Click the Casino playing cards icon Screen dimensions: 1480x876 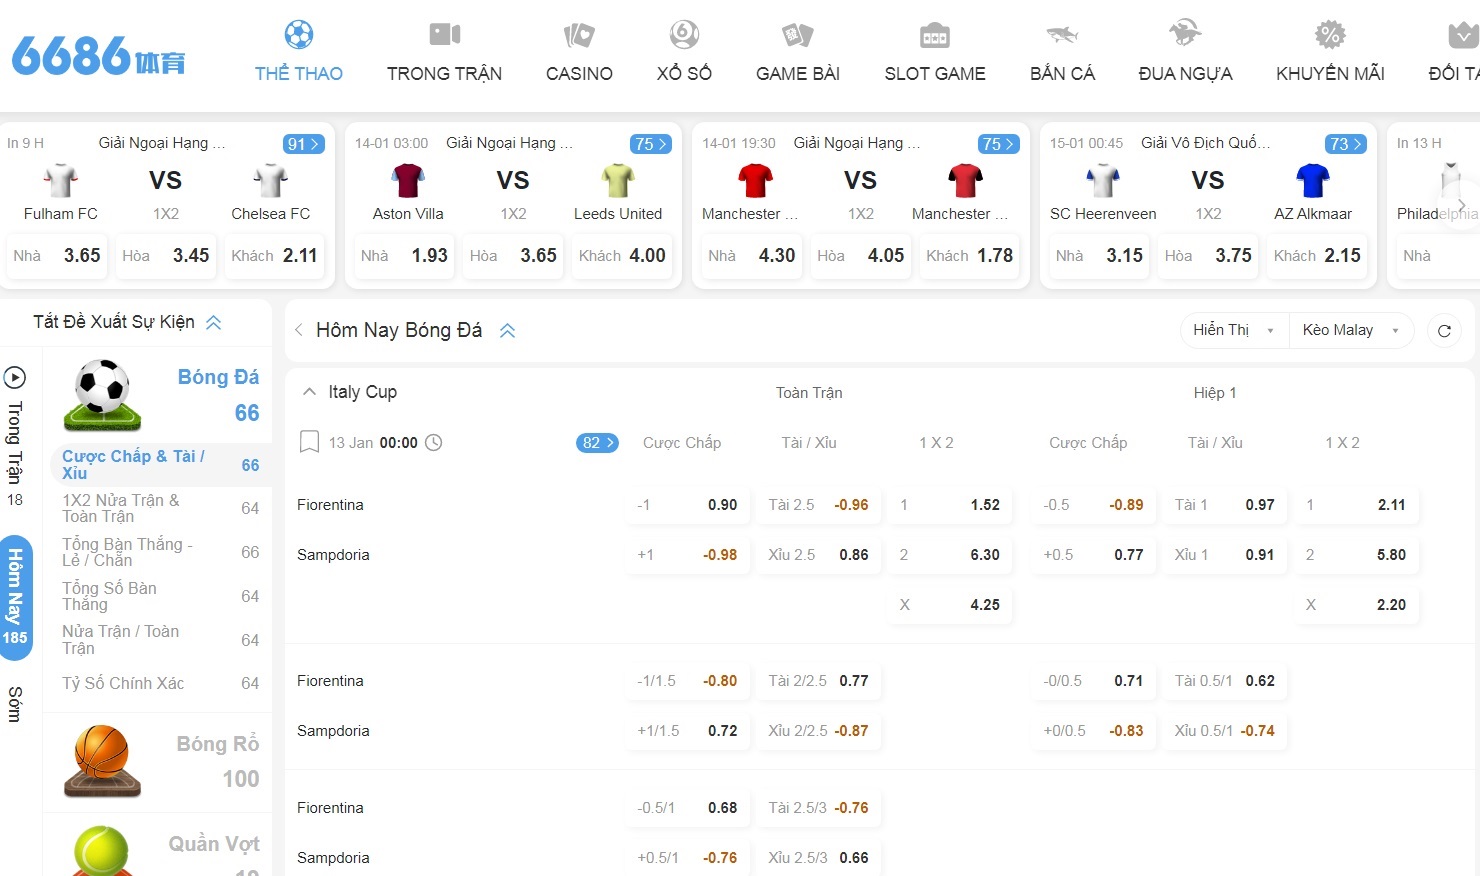point(579,35)
